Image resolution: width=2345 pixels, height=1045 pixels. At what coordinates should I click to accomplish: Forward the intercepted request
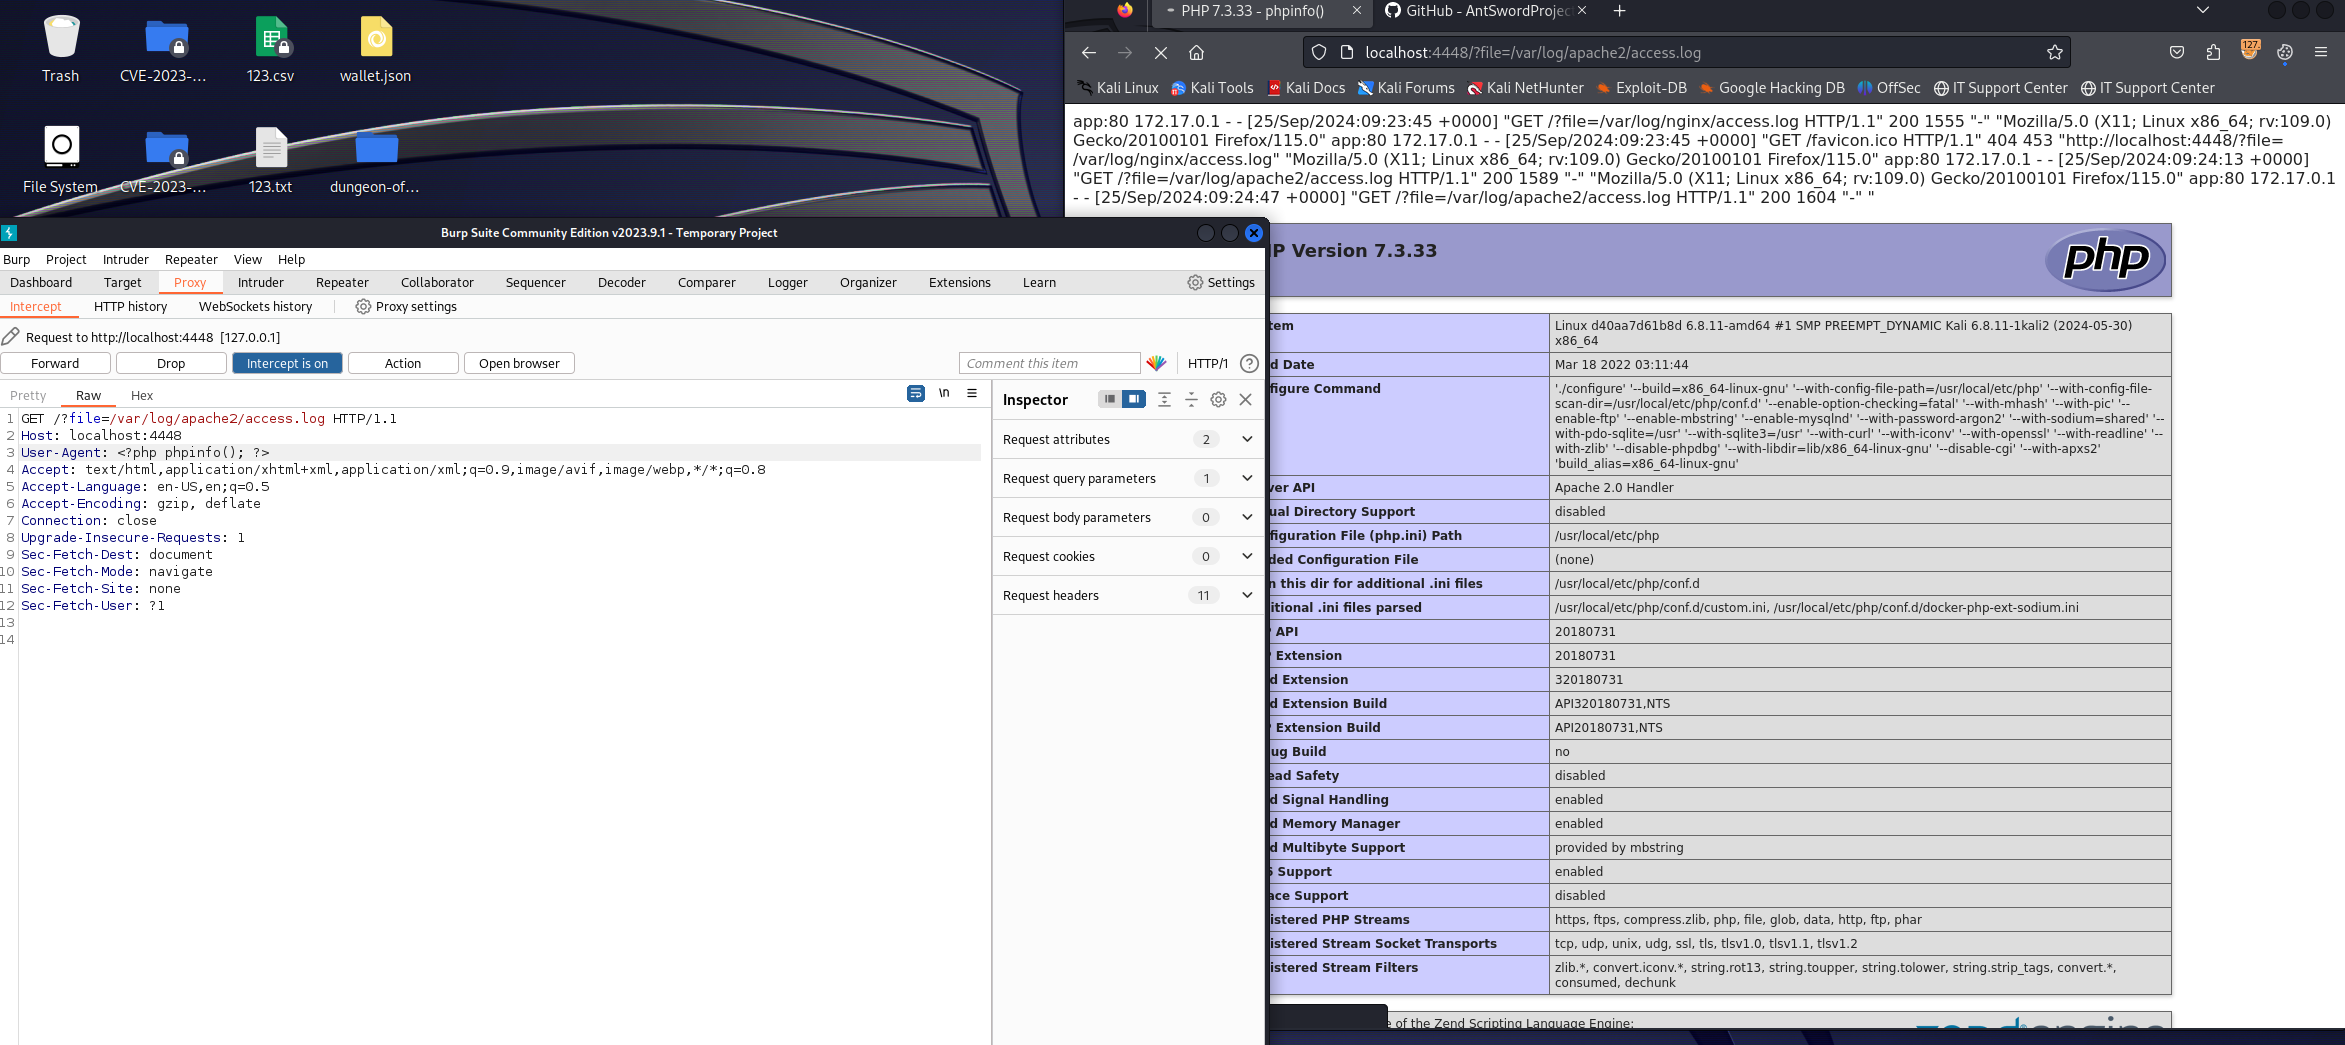(x=55, y=363)
